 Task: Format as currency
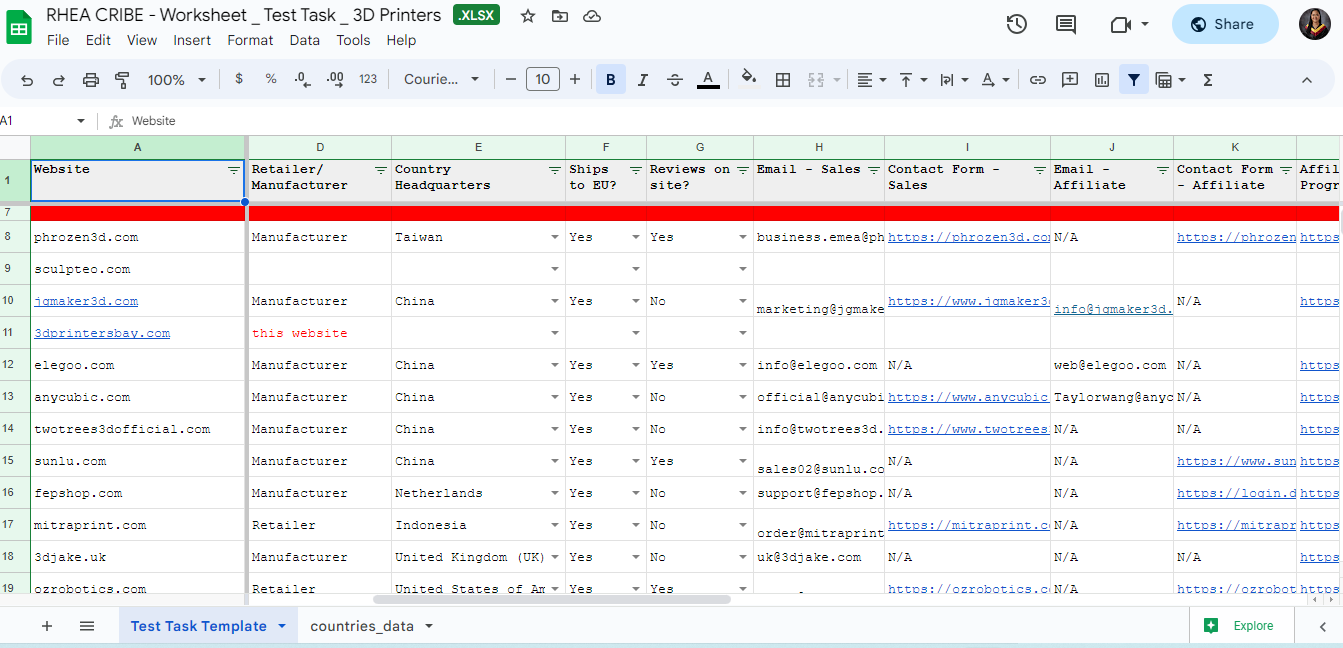pyautogui.click(x=238, y=80)
